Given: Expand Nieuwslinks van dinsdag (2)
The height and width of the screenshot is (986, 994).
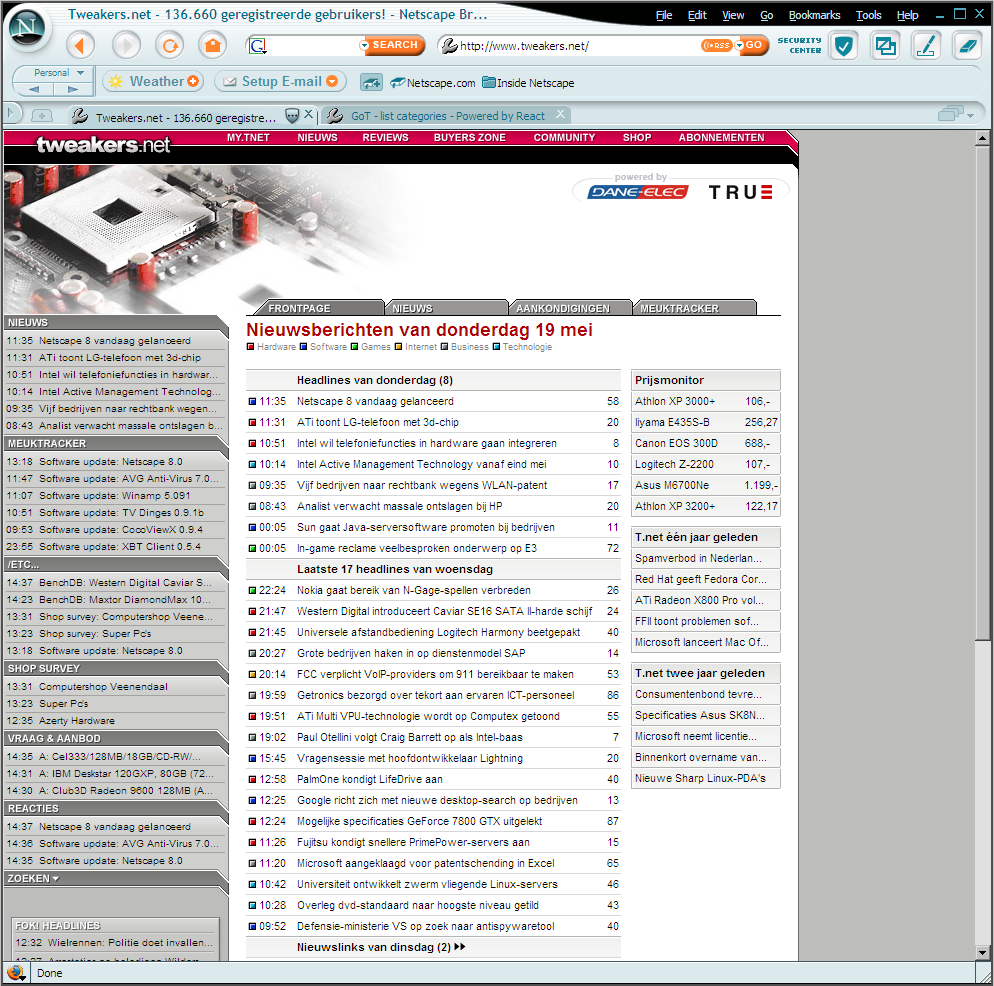Looking at the screenshot, I should (381, 947).
